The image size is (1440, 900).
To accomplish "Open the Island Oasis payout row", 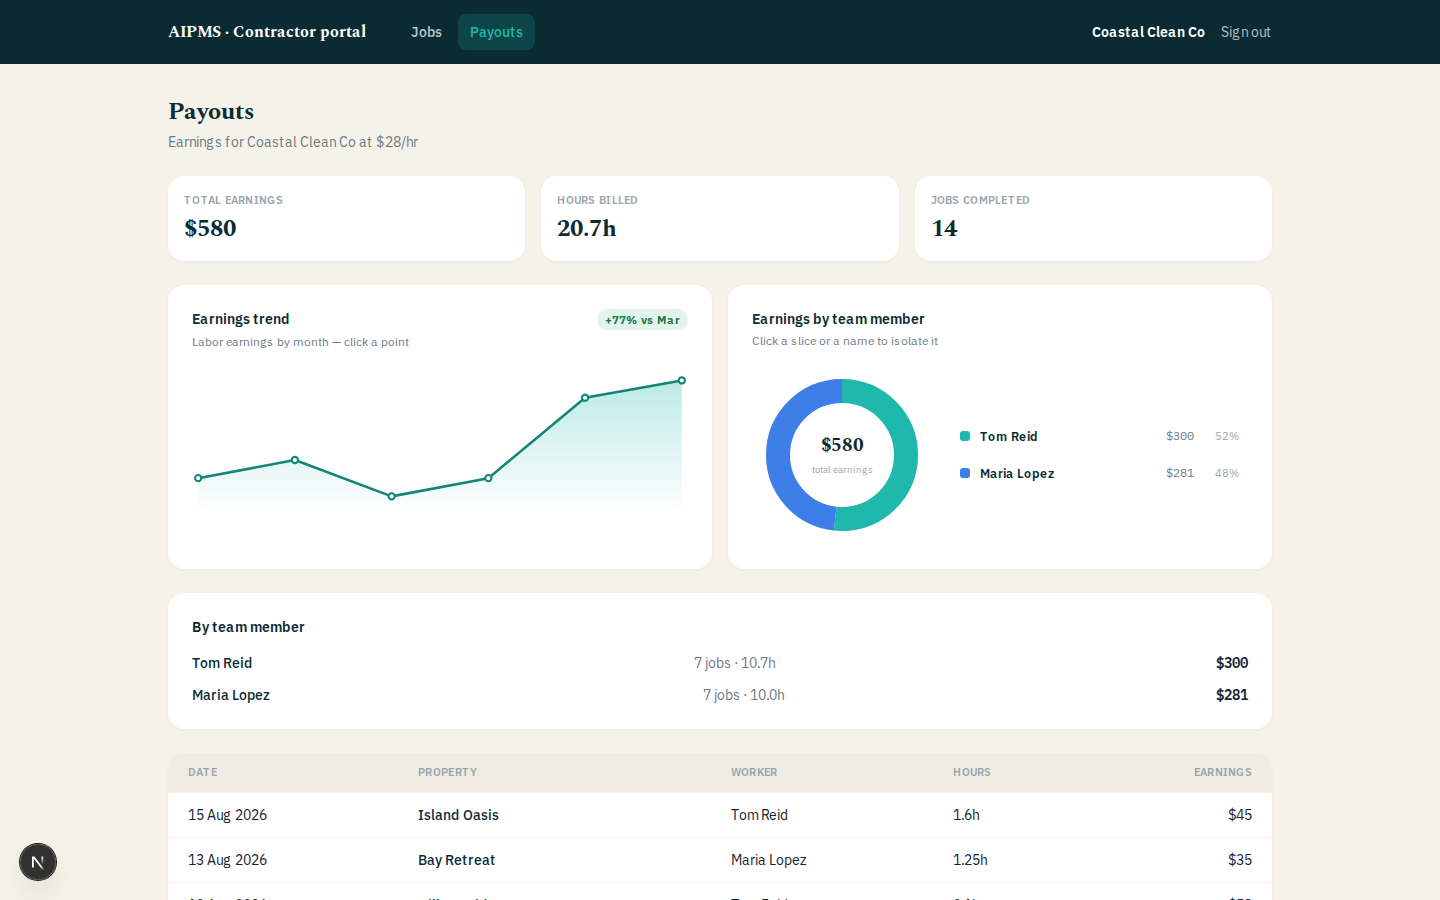I will coord(720,815).
